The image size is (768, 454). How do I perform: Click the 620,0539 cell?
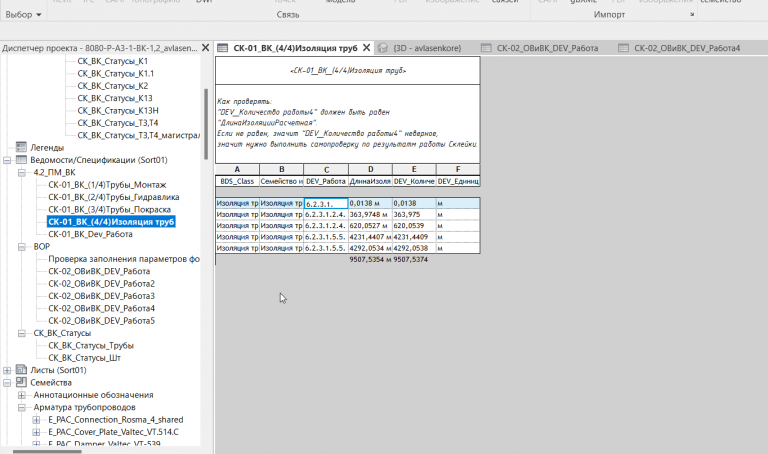[x=414, y=226]
